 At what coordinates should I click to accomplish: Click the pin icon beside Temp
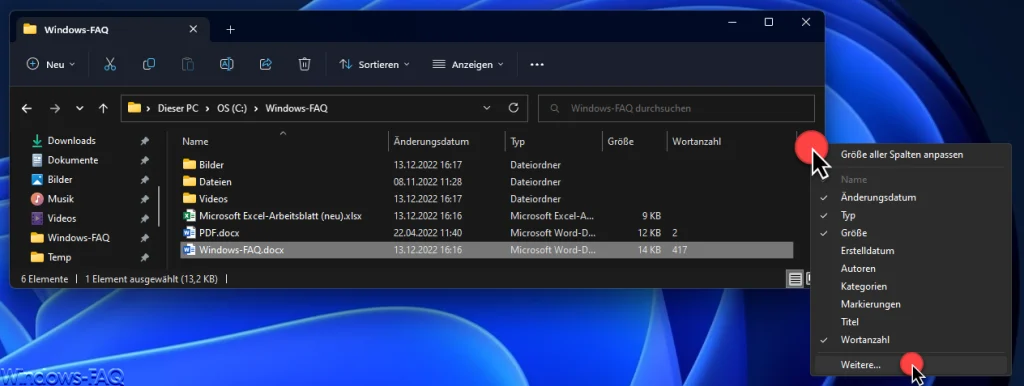click(144, 257)
